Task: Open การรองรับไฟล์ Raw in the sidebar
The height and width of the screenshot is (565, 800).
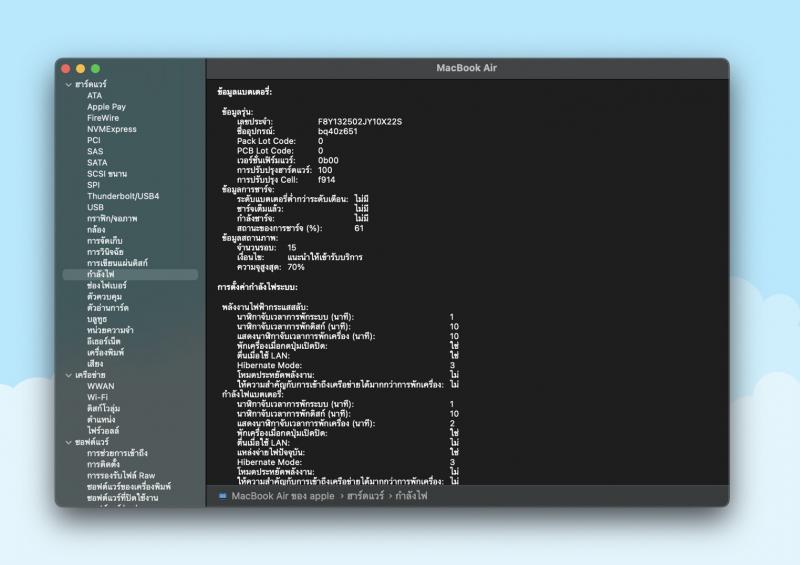Action: coord(121,476)
